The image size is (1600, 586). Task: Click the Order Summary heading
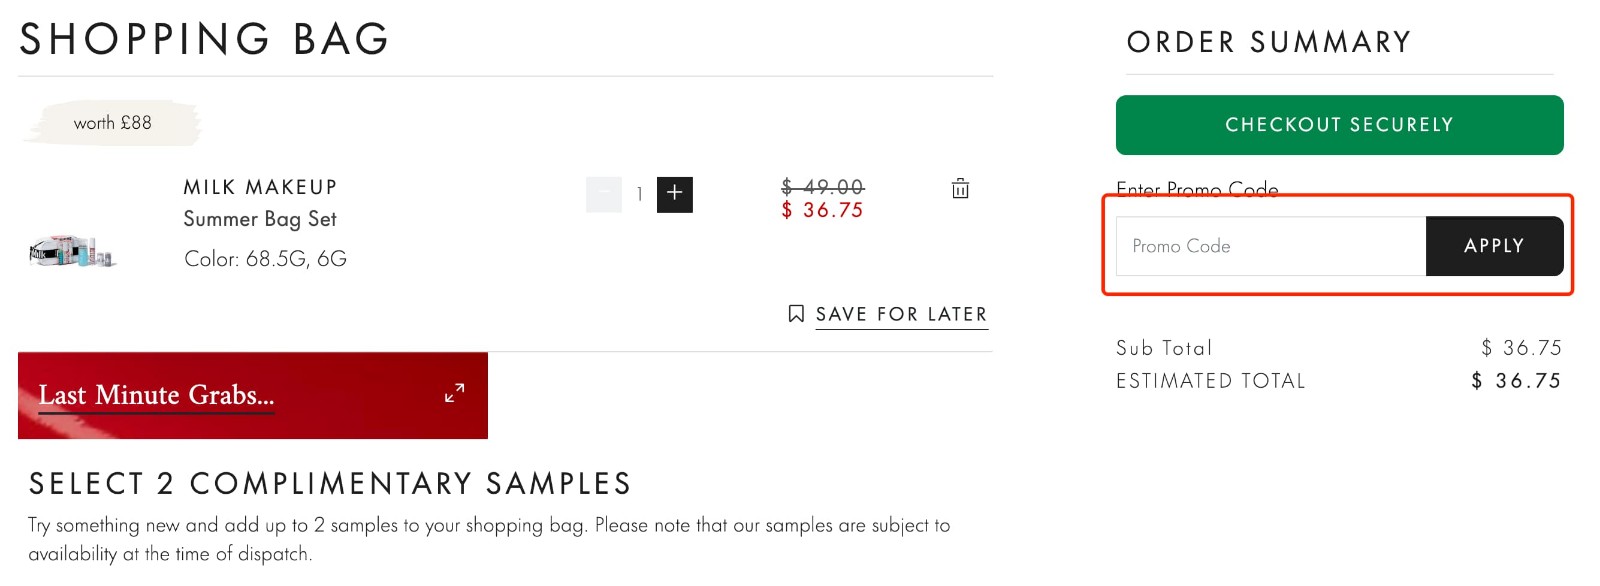[x=1268, y=41]
